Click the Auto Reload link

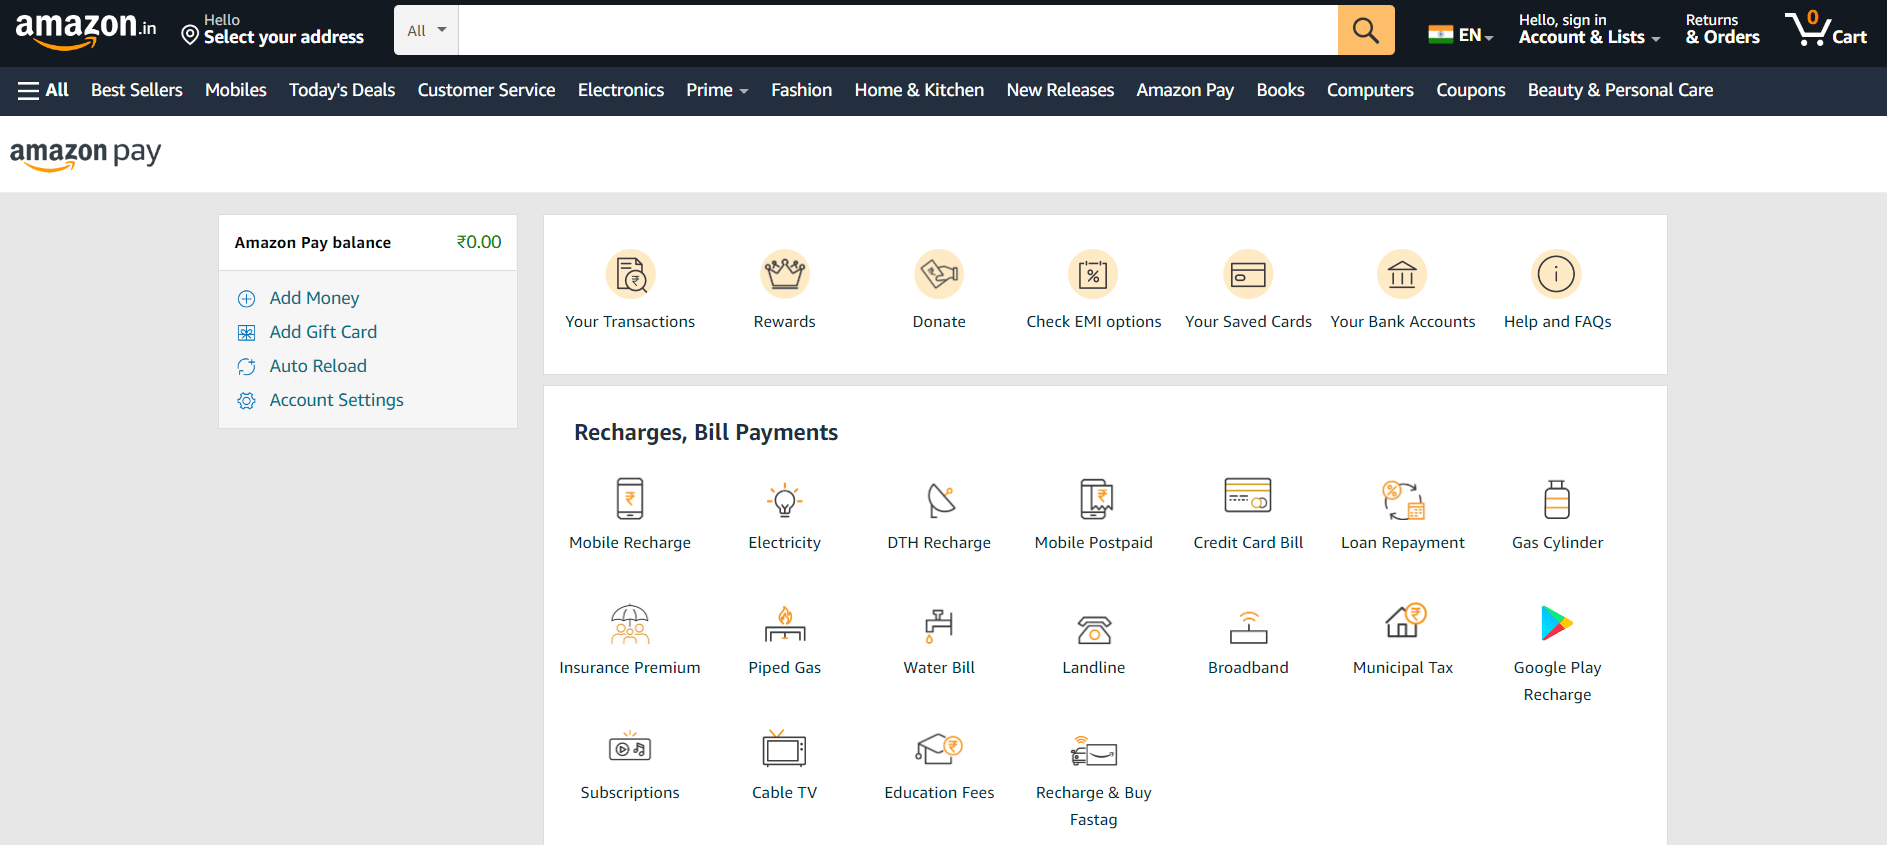tap(318, 366)
